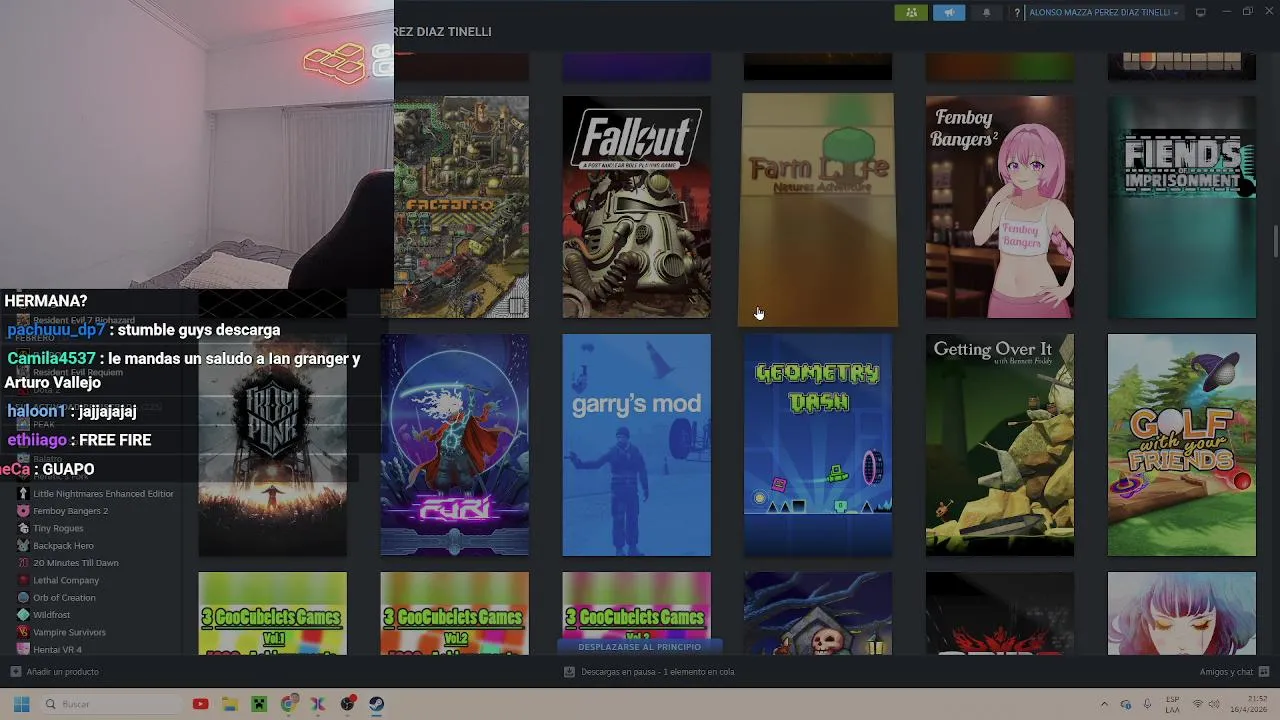Click the question mark help icon
Image resolution: width=1280 pixels, height=720 pixels.
coord(1017,13)
